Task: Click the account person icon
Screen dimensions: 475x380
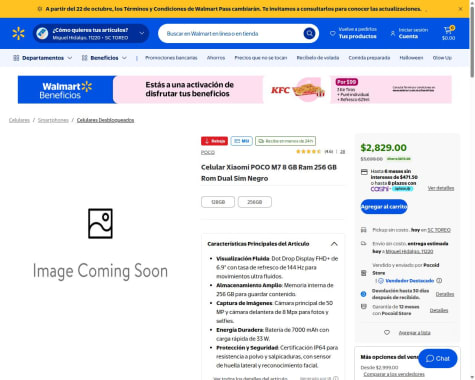Action: click(393, 33)
